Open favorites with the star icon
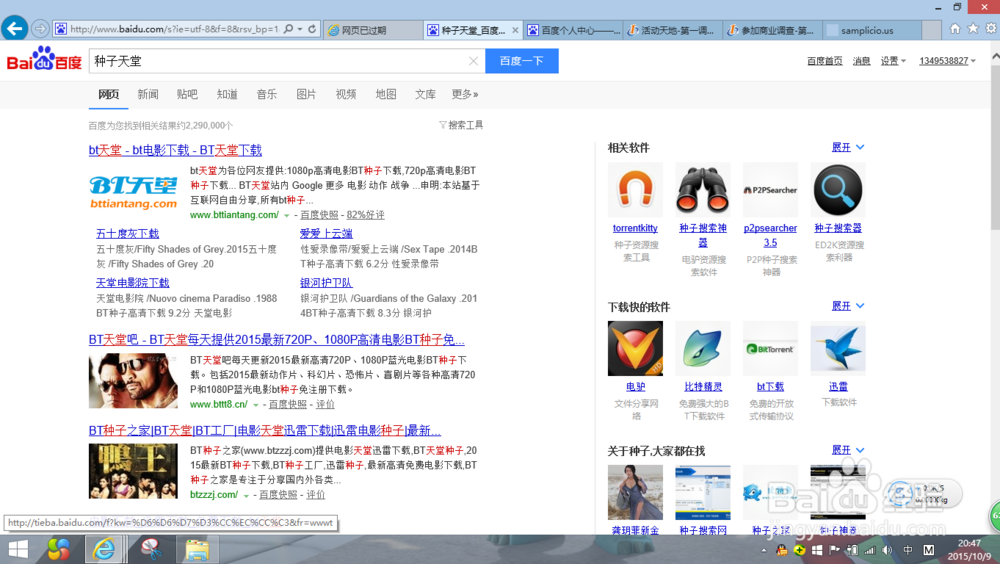This screenshot has height=564, width=1000. tap(973, 28)
